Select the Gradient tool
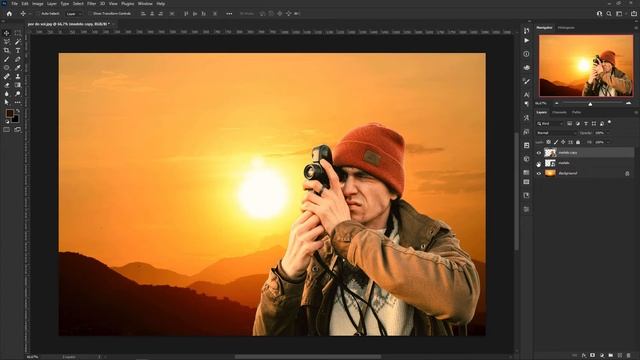Viewport: 640px width, 360px height. coord(18,85)
